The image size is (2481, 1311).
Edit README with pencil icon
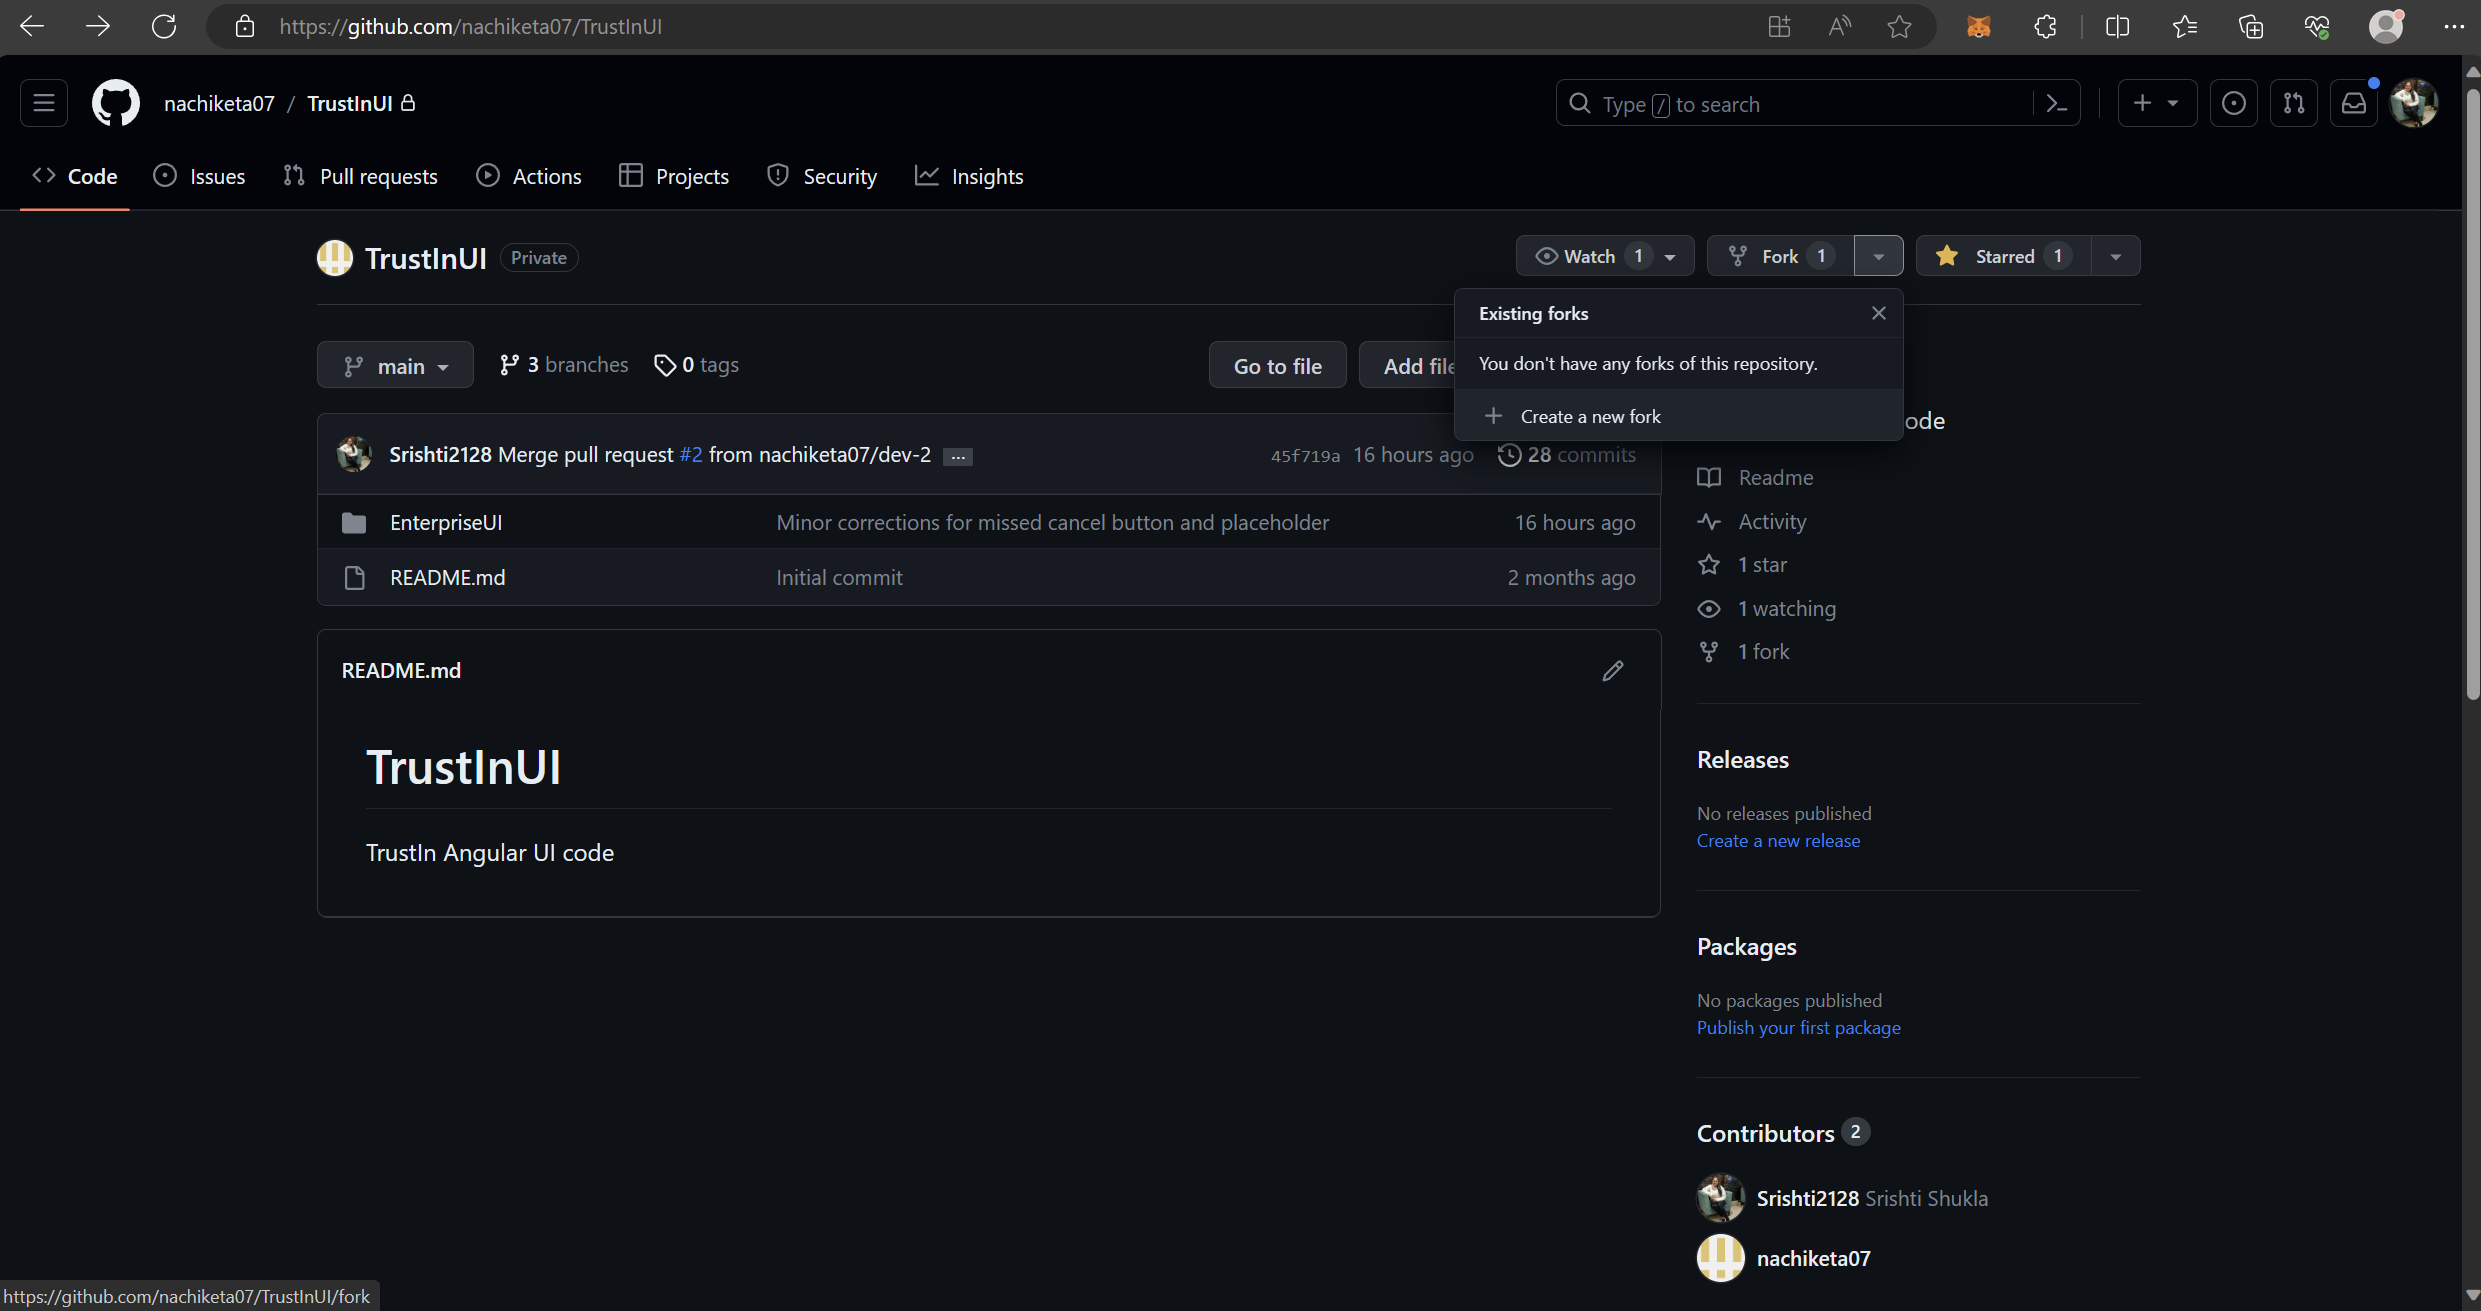pos(1612,671)
